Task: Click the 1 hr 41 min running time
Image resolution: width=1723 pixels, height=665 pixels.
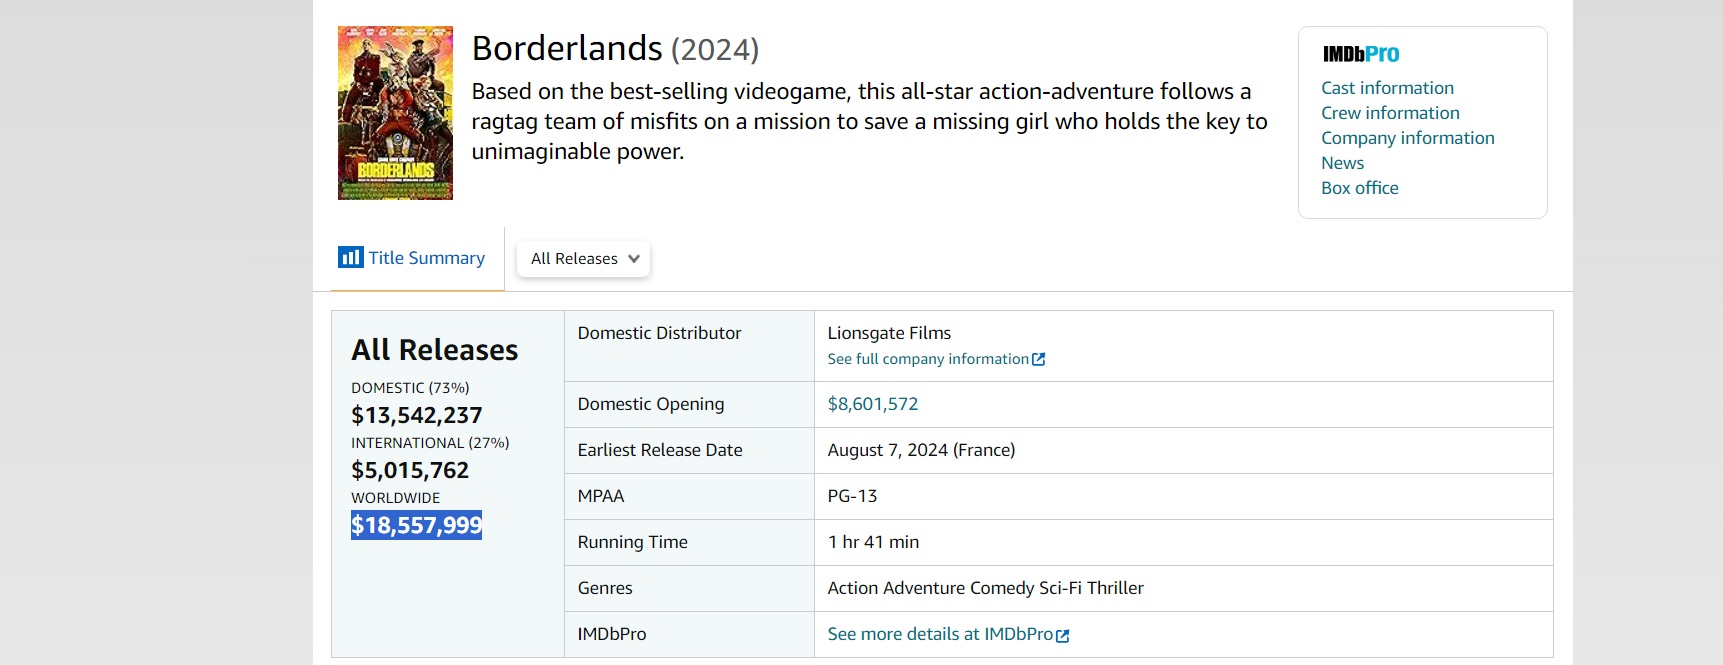Action: coord(873,542)
